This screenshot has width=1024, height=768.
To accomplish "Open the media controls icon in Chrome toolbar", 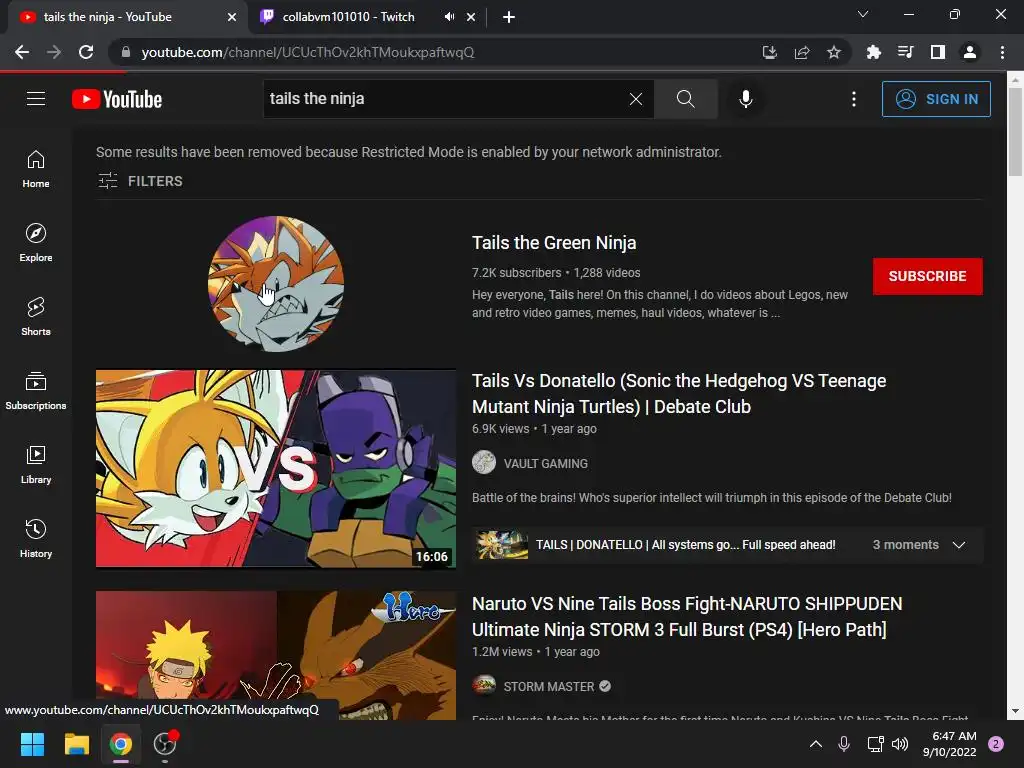I will 905,52.
